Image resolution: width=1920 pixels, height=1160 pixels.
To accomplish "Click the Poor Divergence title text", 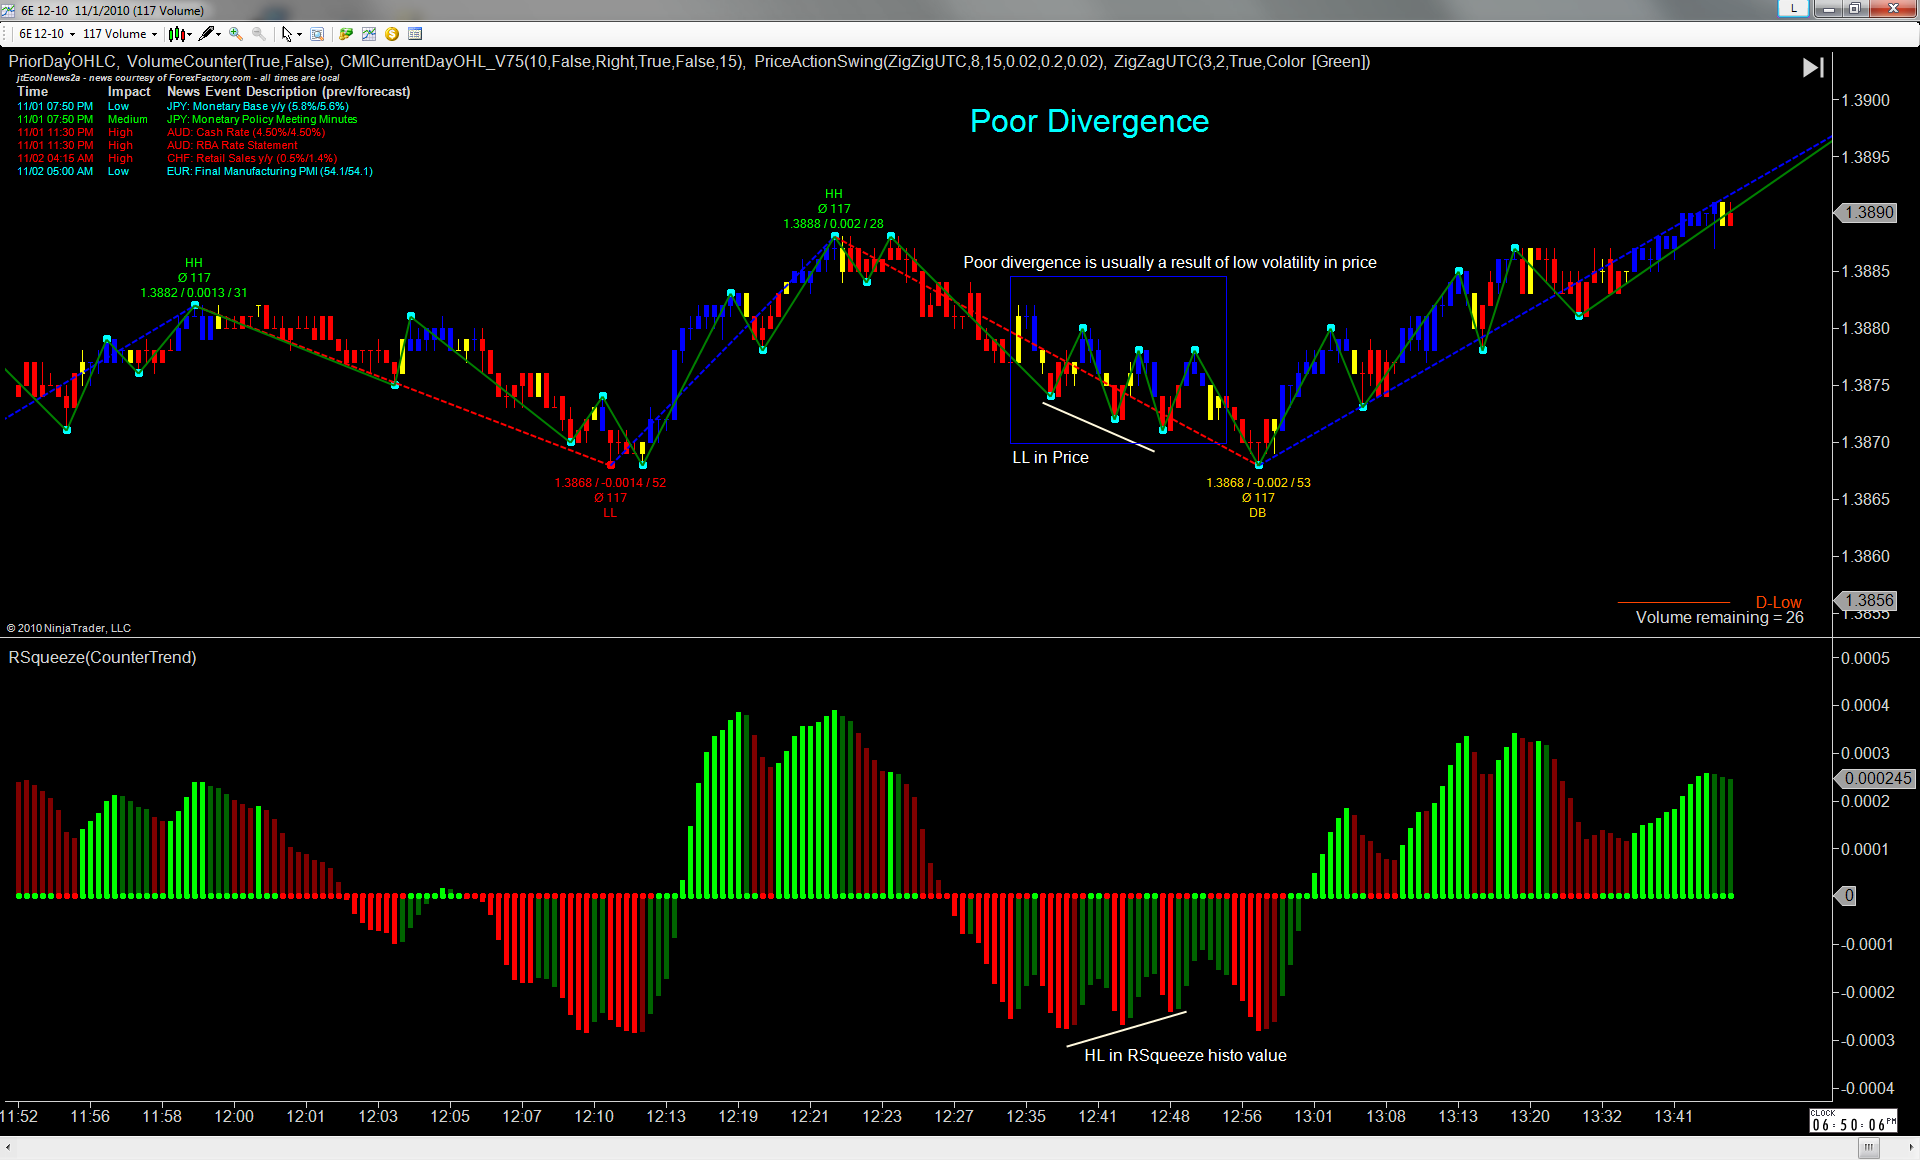I will tap(1089, 121).
